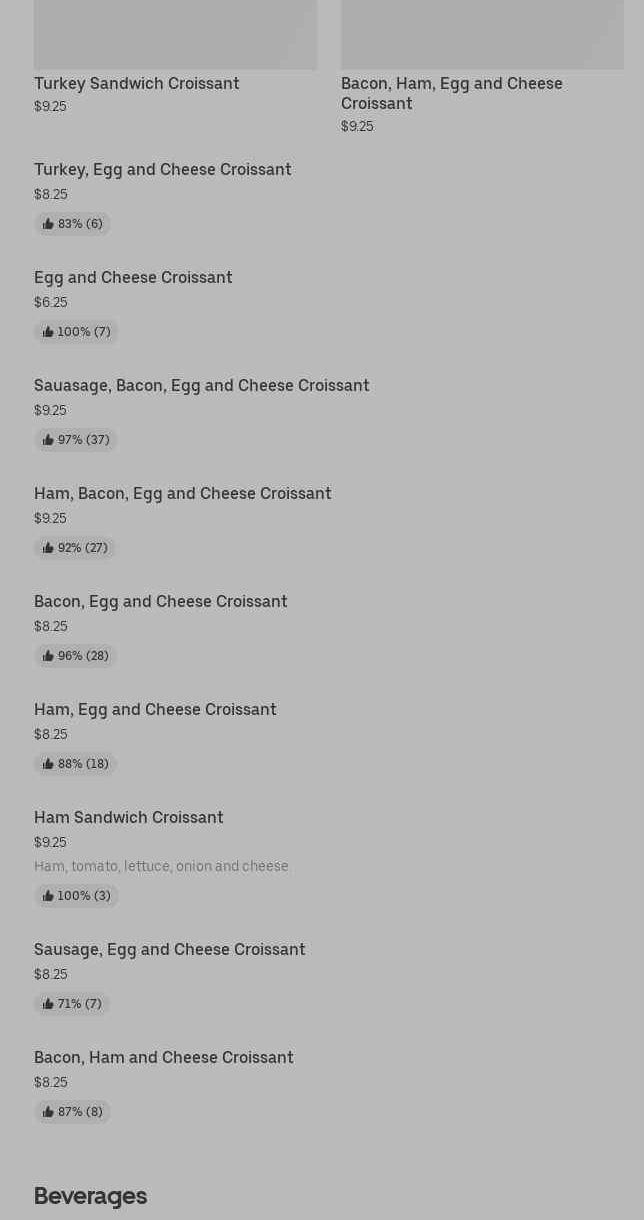Select Sausage, Egg and Cheese Croissant title
Screen dimensions: 644x1220
pyautogui.click(x=169, y=949)
